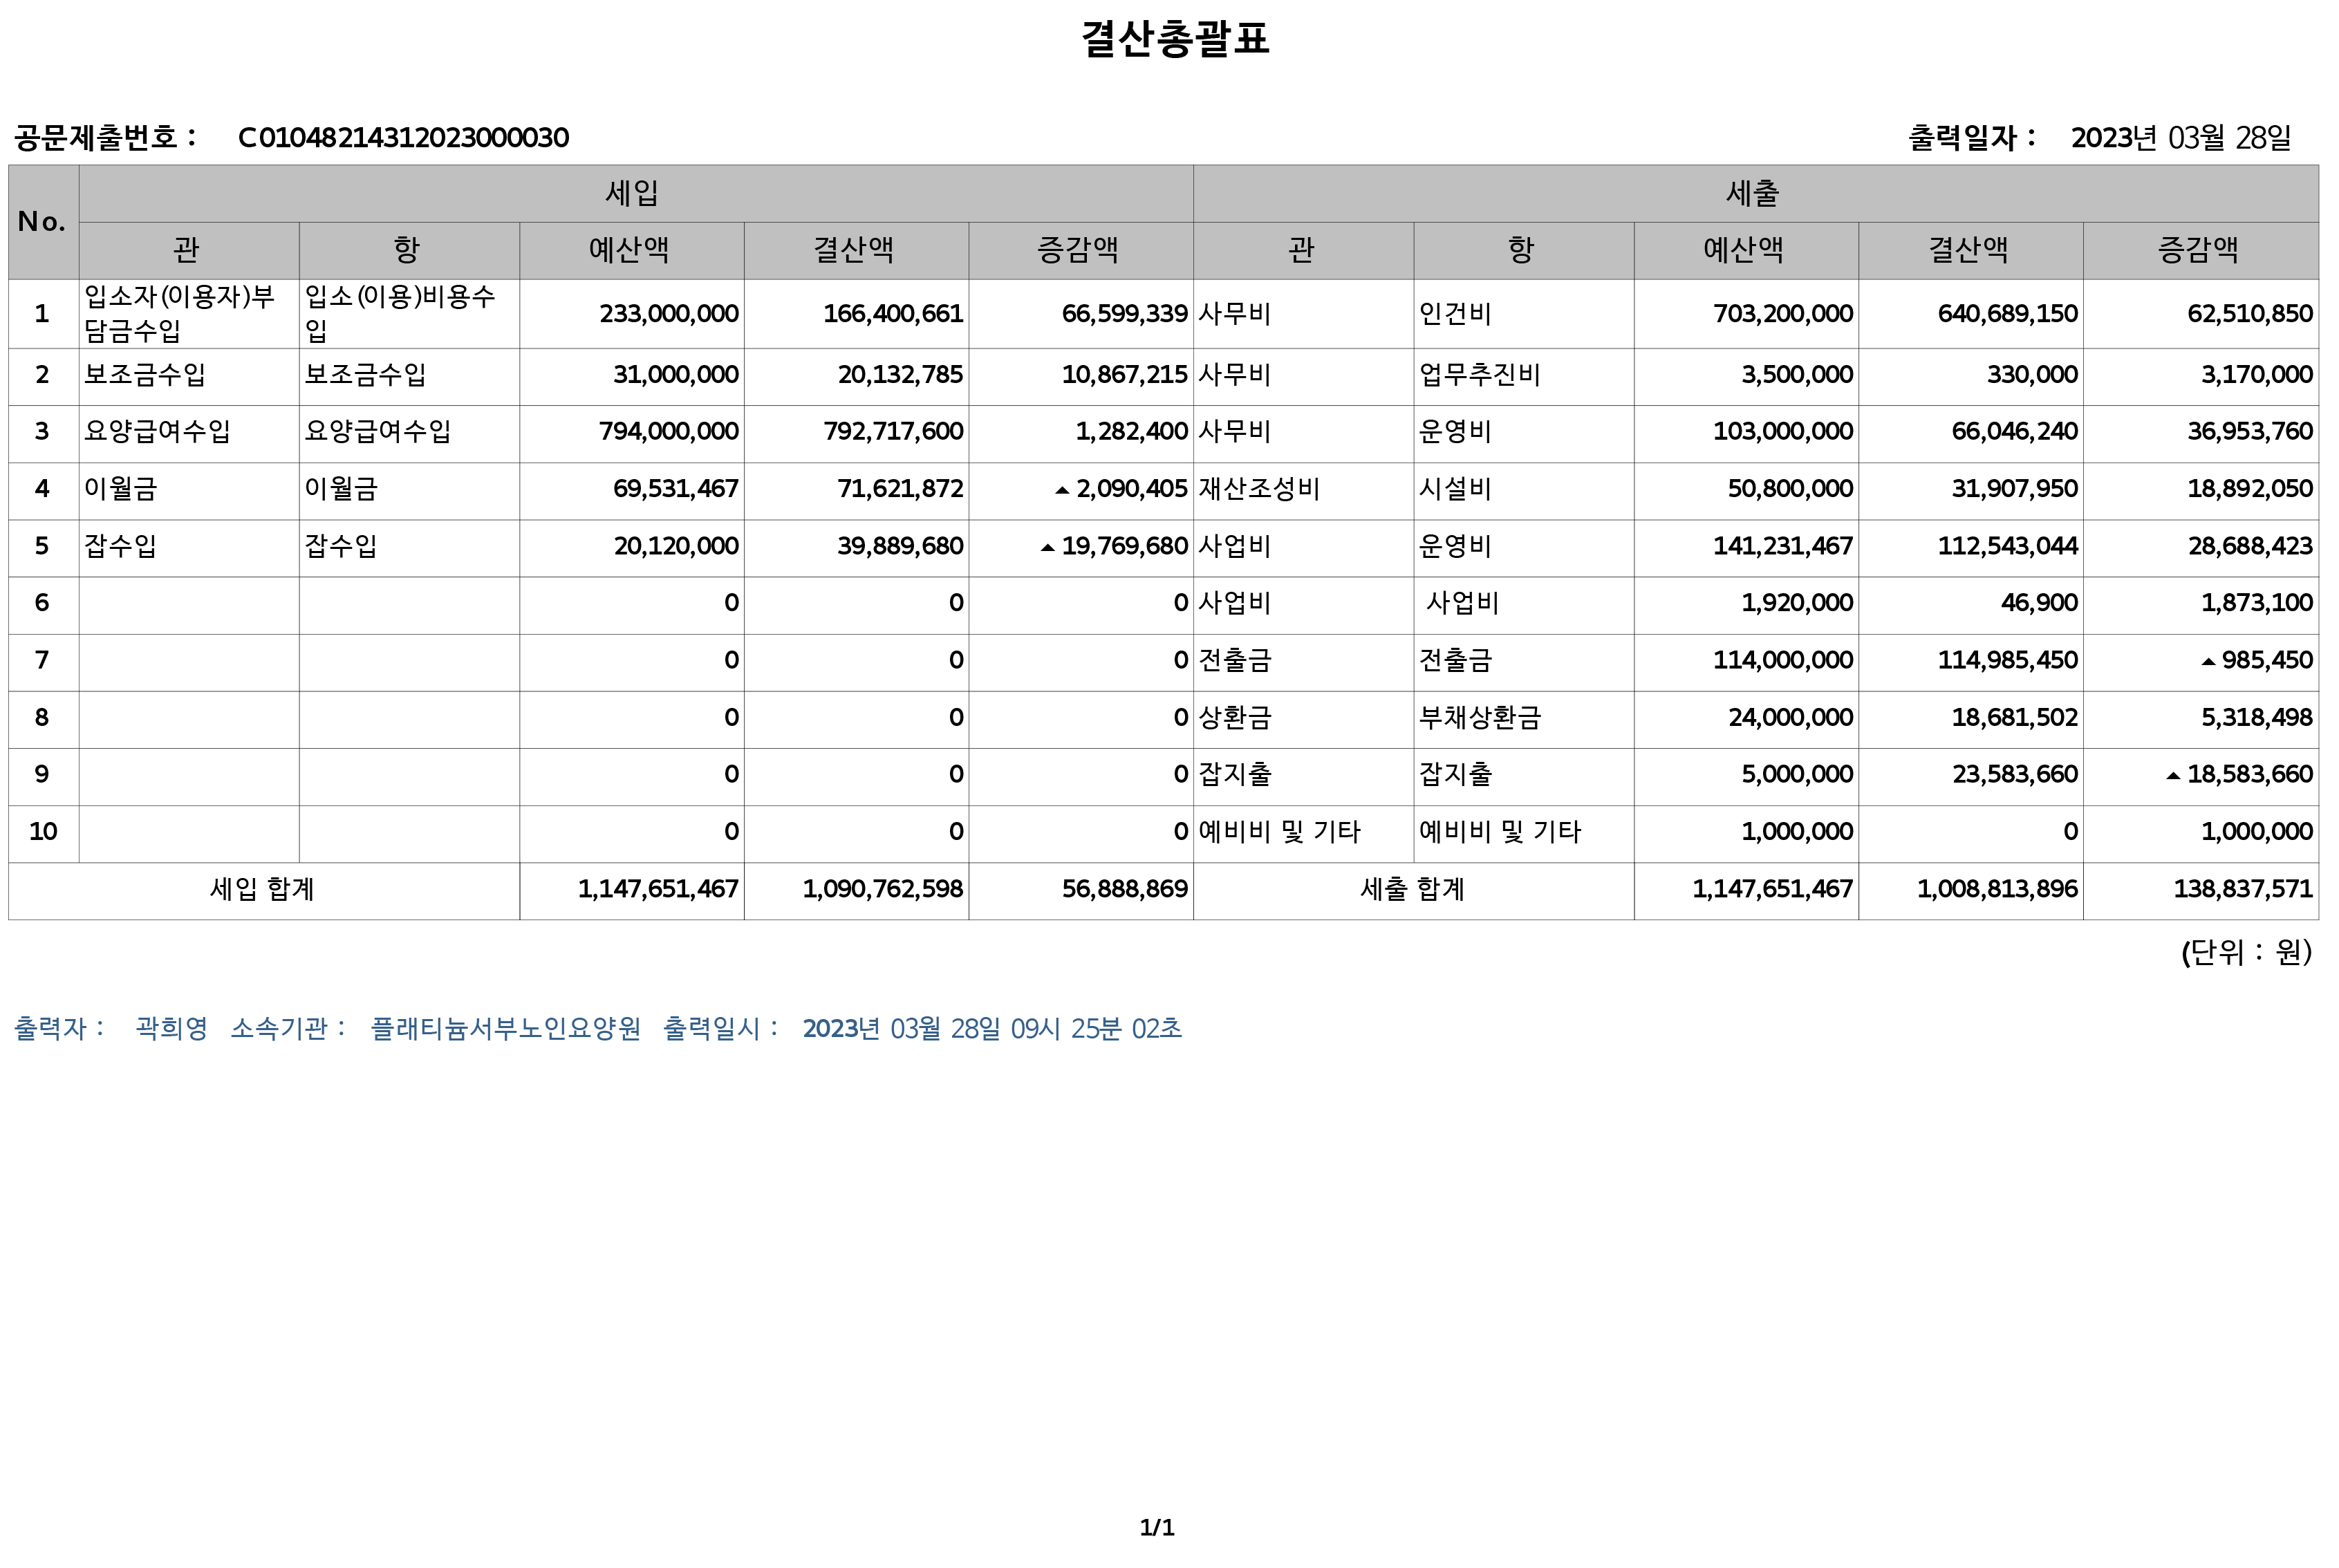Select the 입소자(이용자)부담금수입 cell
Viewport: 2339px width, 1568px height.
pos(180,313)
